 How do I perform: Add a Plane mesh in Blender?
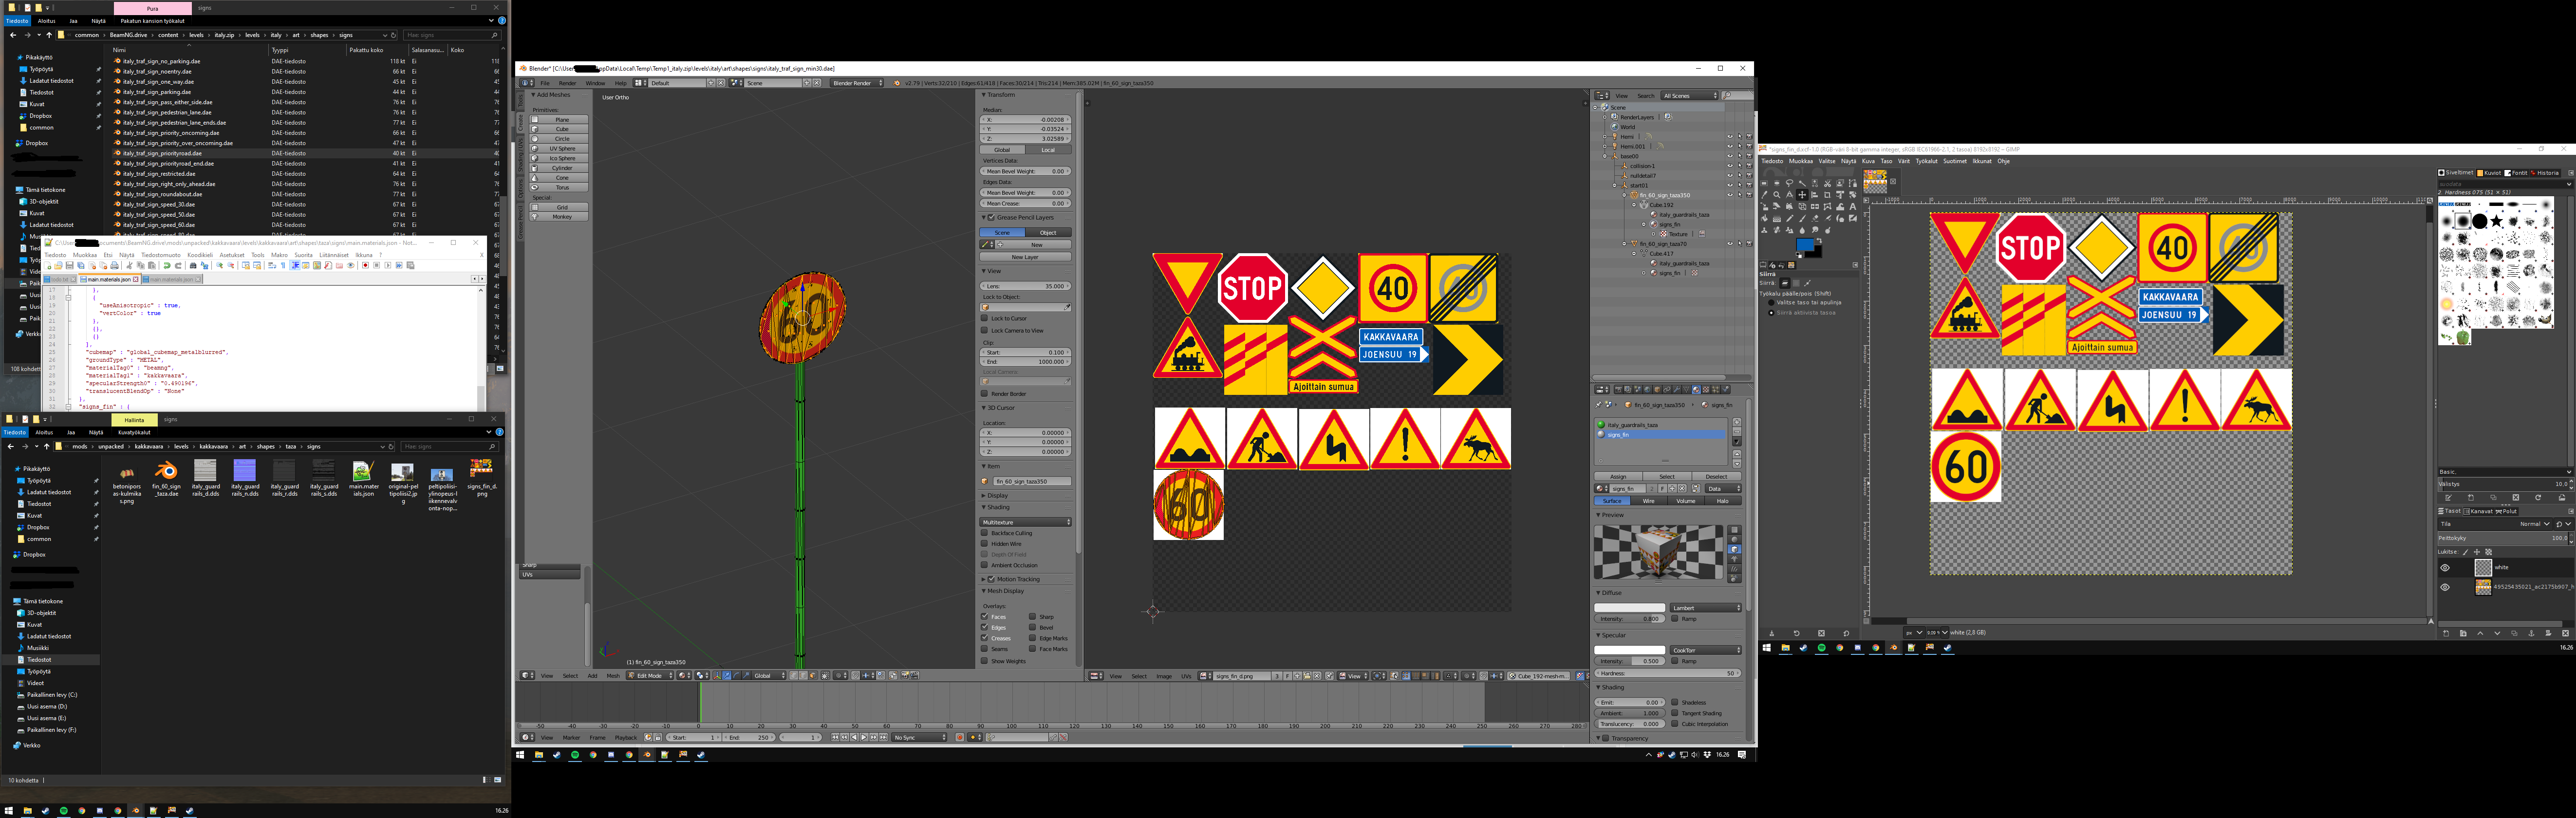tap(560, 119)
